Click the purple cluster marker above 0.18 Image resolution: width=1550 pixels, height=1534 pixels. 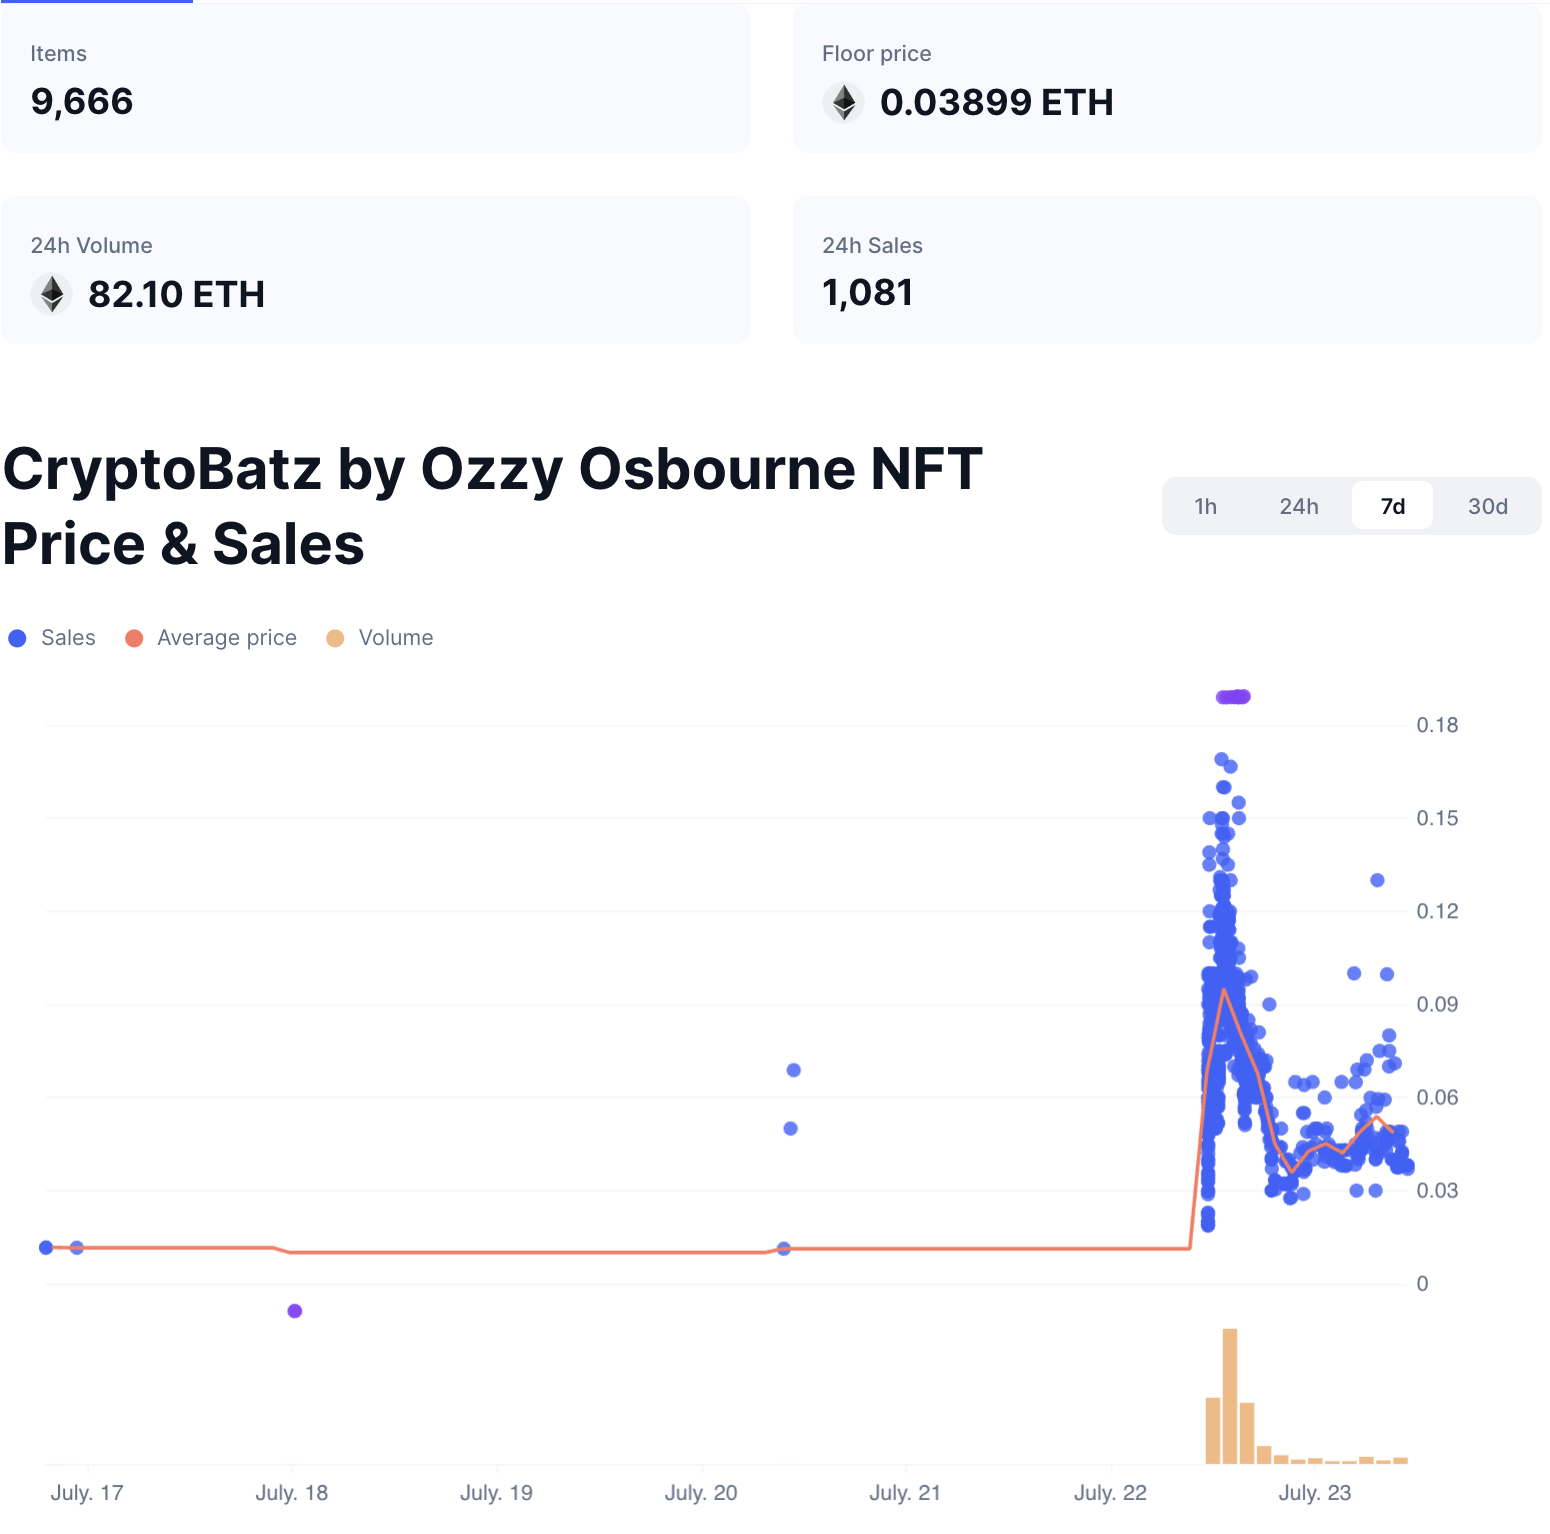[1233, 697]
